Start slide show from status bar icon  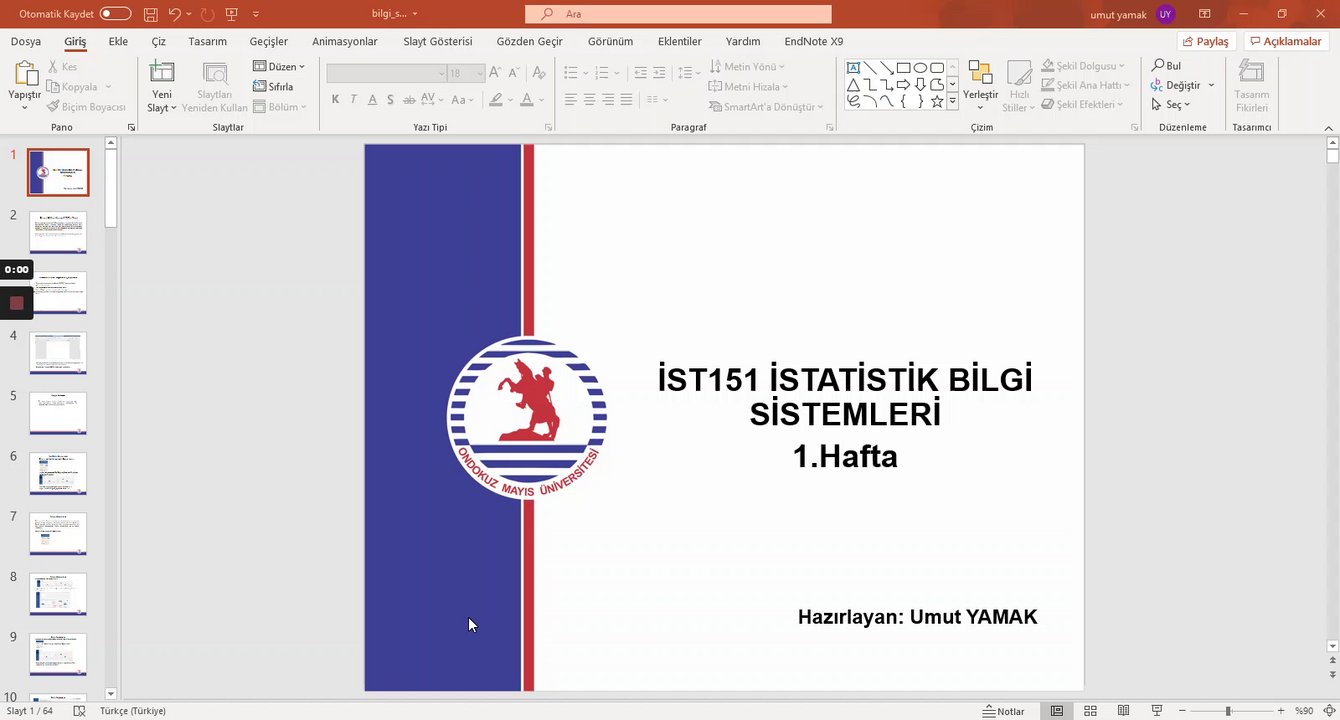point(1157,711)
